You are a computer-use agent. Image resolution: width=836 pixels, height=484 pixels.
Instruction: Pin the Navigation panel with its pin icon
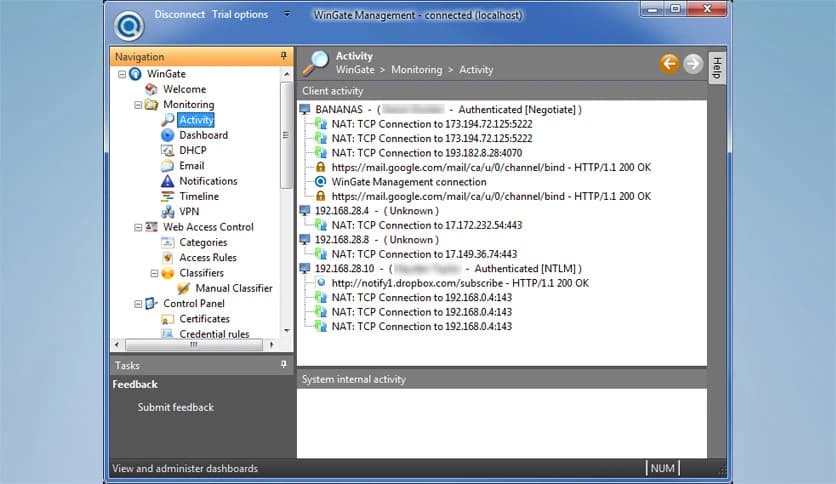point(284,56)
